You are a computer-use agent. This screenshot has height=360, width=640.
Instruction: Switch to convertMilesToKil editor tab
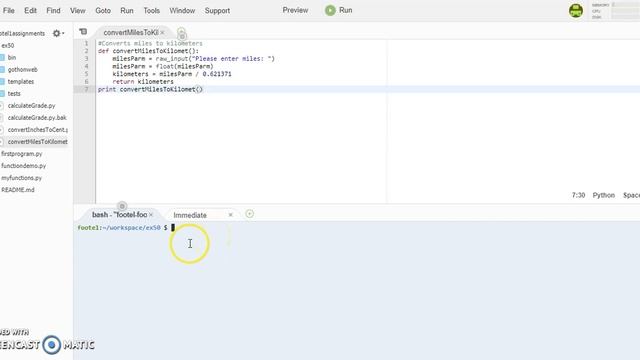pos(130,32)
